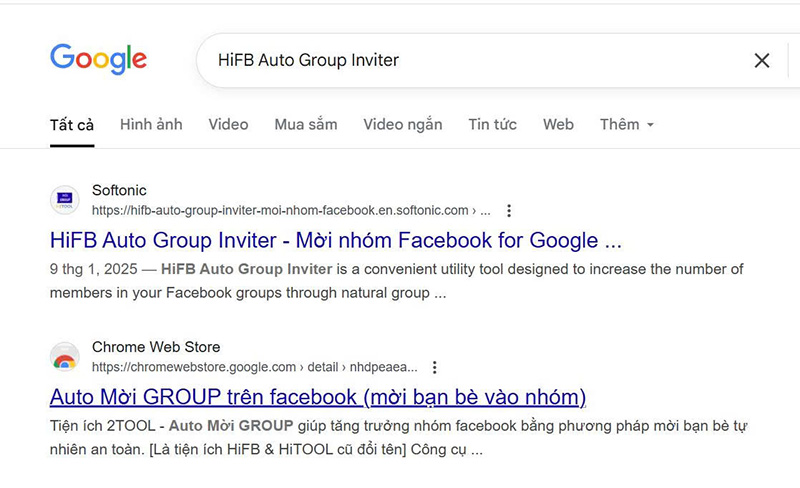Switch to the Hình ảnh tab
The height and width of the screenshot is (488, 800).
coord(151,125)
